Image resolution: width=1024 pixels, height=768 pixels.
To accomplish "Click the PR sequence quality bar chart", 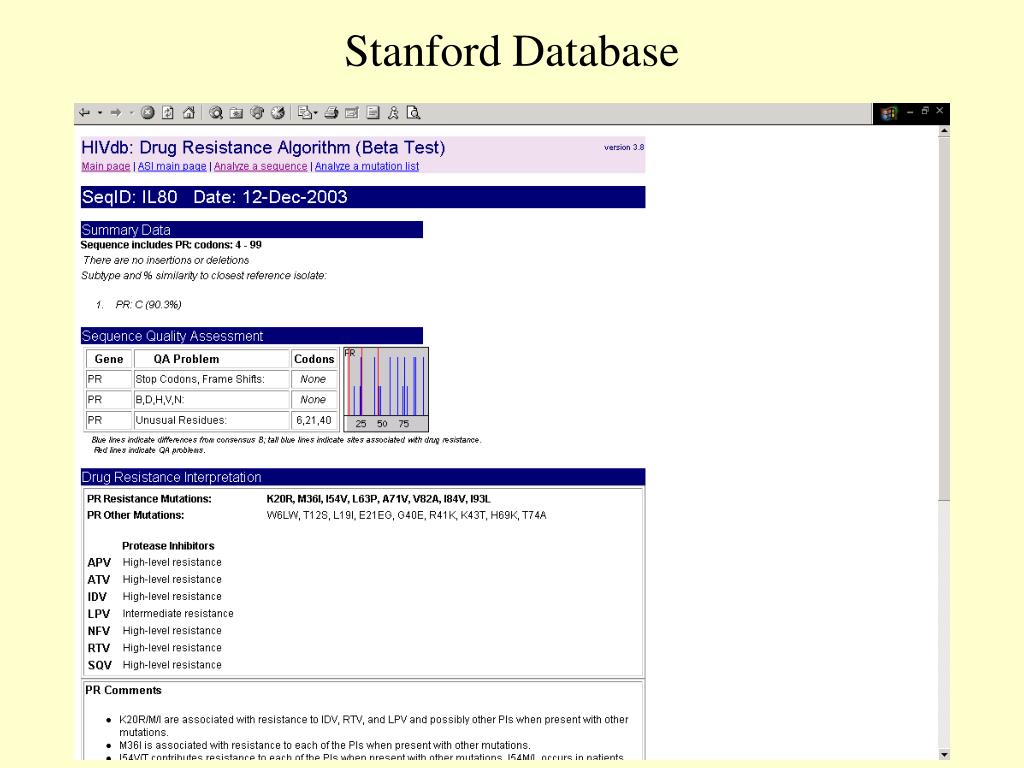I will click(x=386, y=389).
